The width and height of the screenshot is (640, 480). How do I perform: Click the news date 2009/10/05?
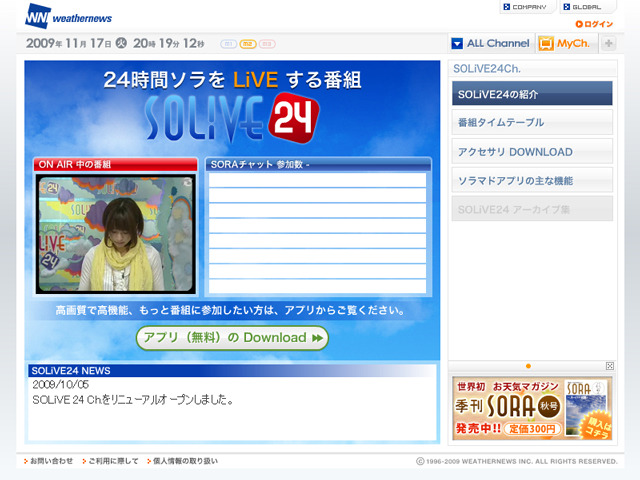[60, 384]
